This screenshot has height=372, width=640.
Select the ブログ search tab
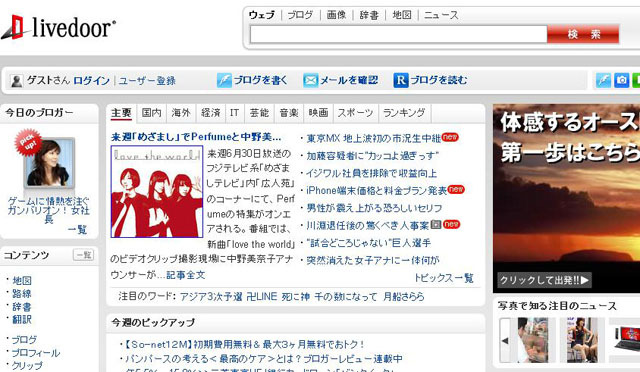300,15
